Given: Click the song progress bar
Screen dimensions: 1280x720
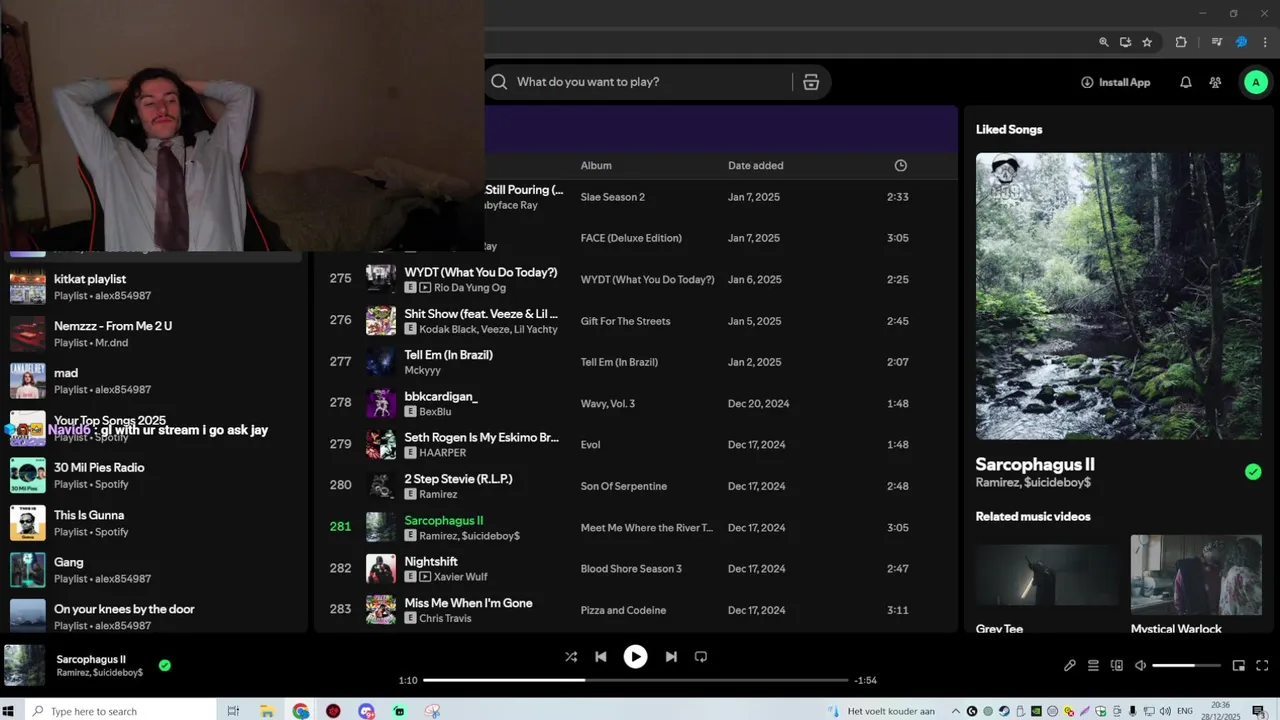Looking at the screenshot, I should pos(635,680).
